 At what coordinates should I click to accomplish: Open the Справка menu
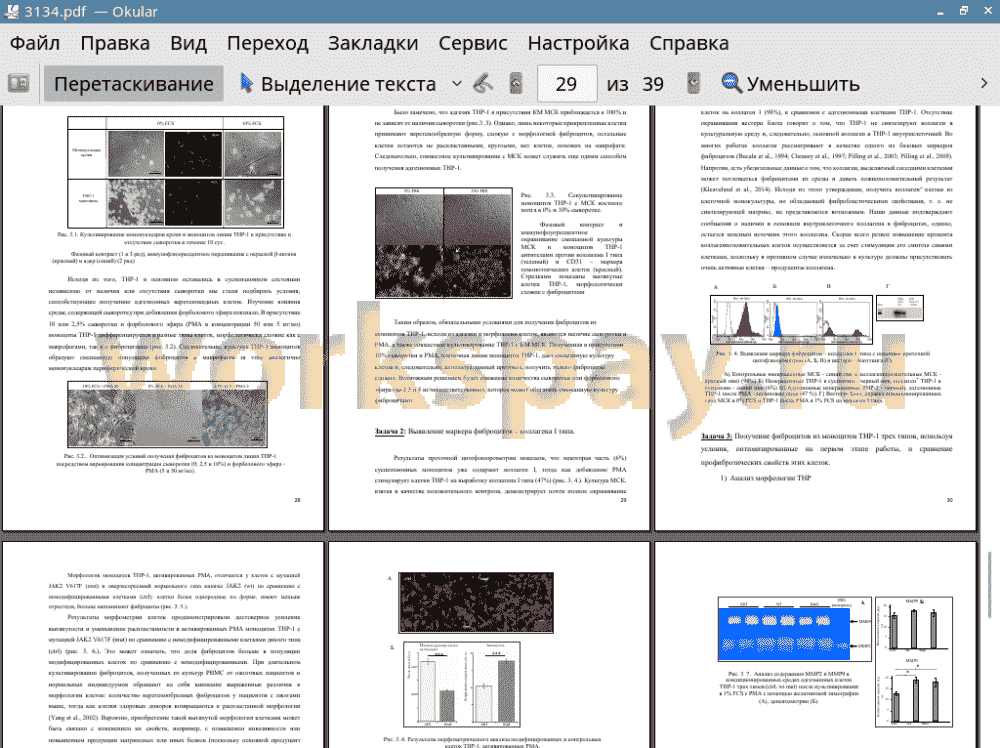(x=689, y=43)
